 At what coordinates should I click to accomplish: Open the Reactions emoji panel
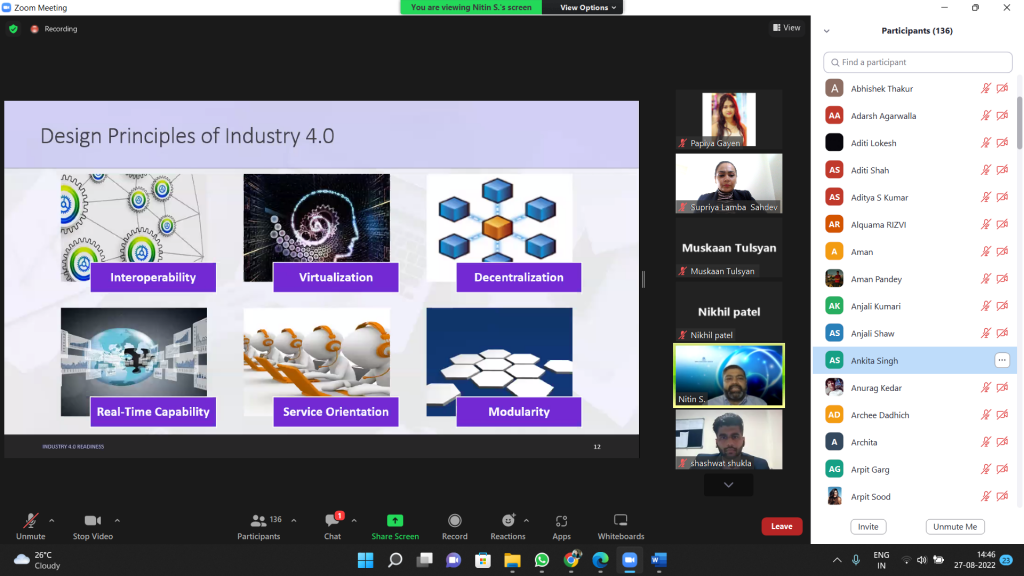[x=508, y=526]
